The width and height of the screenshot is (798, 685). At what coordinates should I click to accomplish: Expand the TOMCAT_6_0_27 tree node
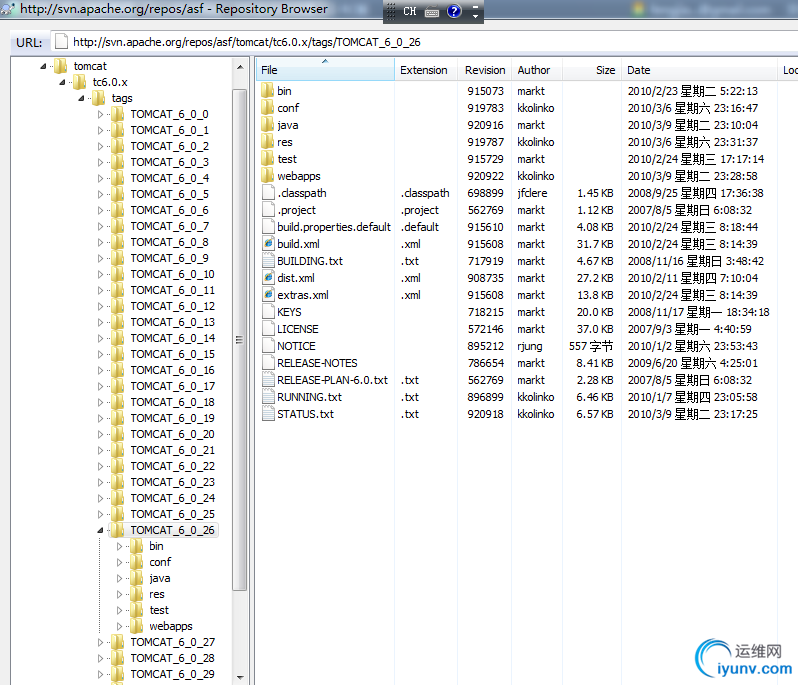pos(100,642)
